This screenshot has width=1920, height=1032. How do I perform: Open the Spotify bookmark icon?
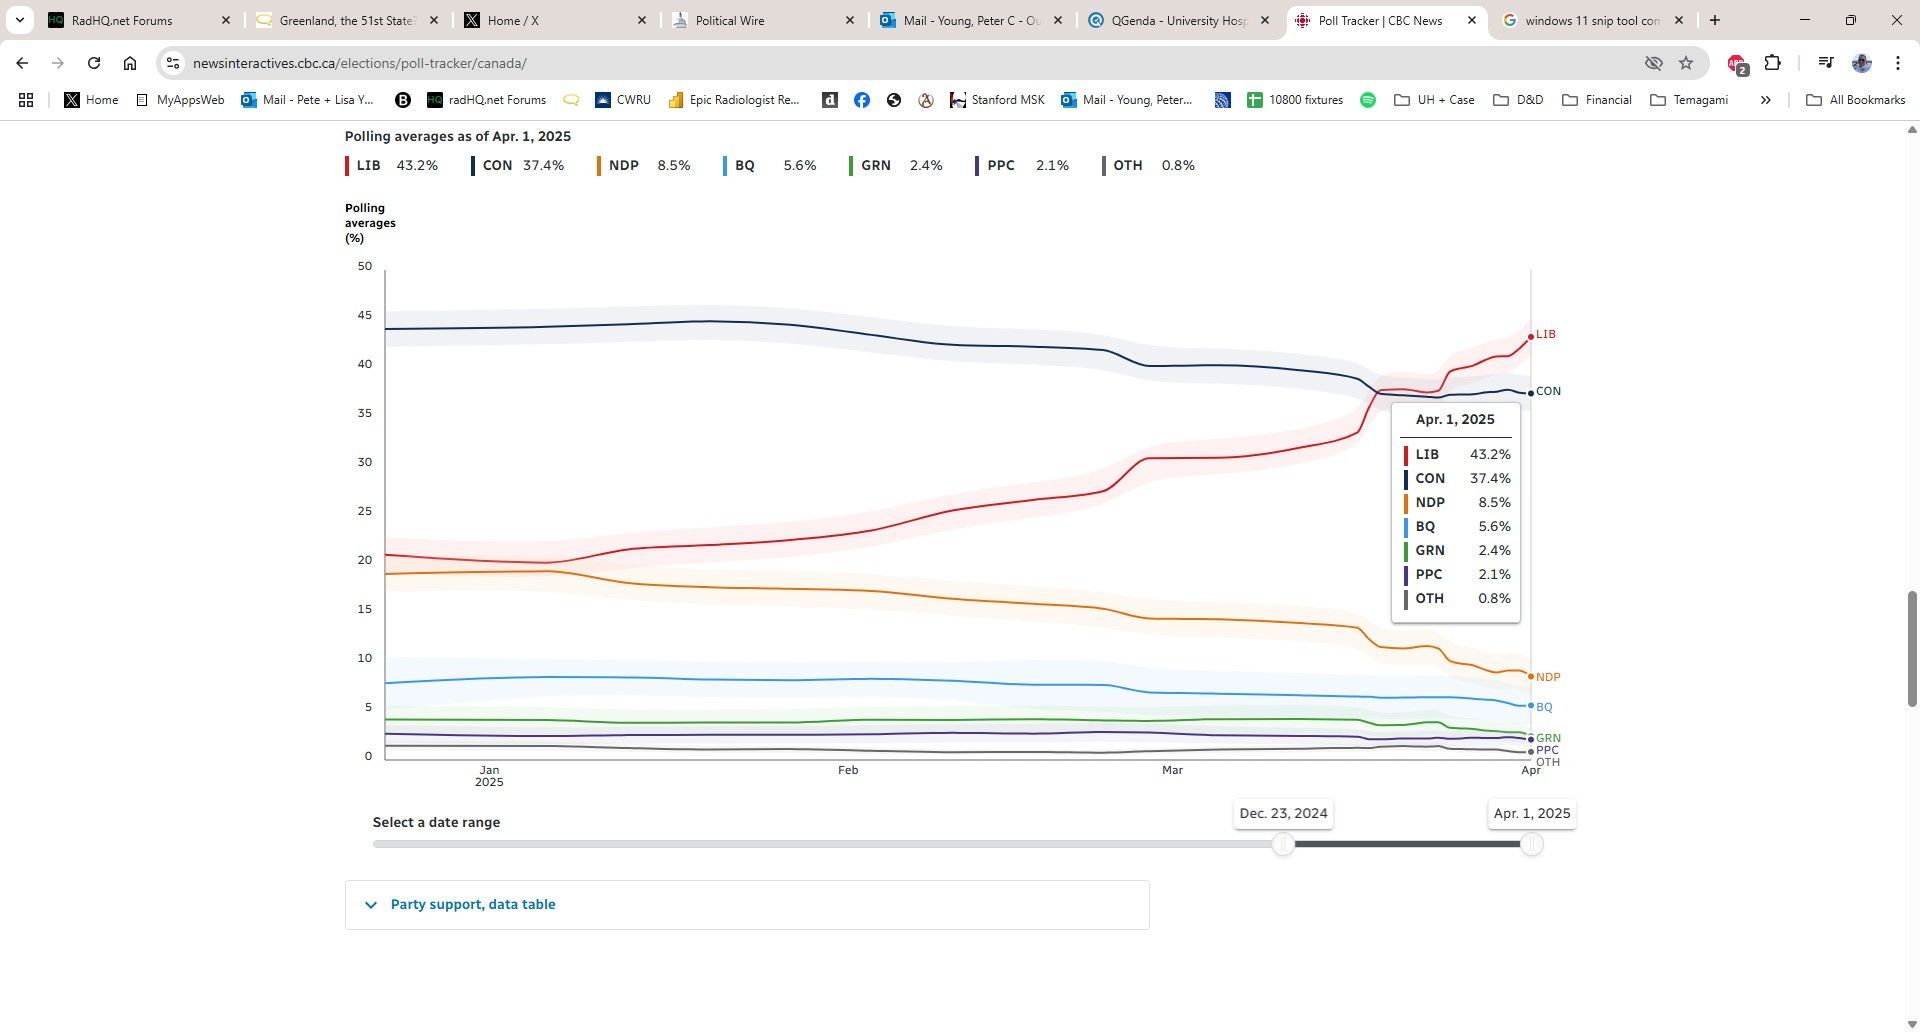coord(1368,100)
